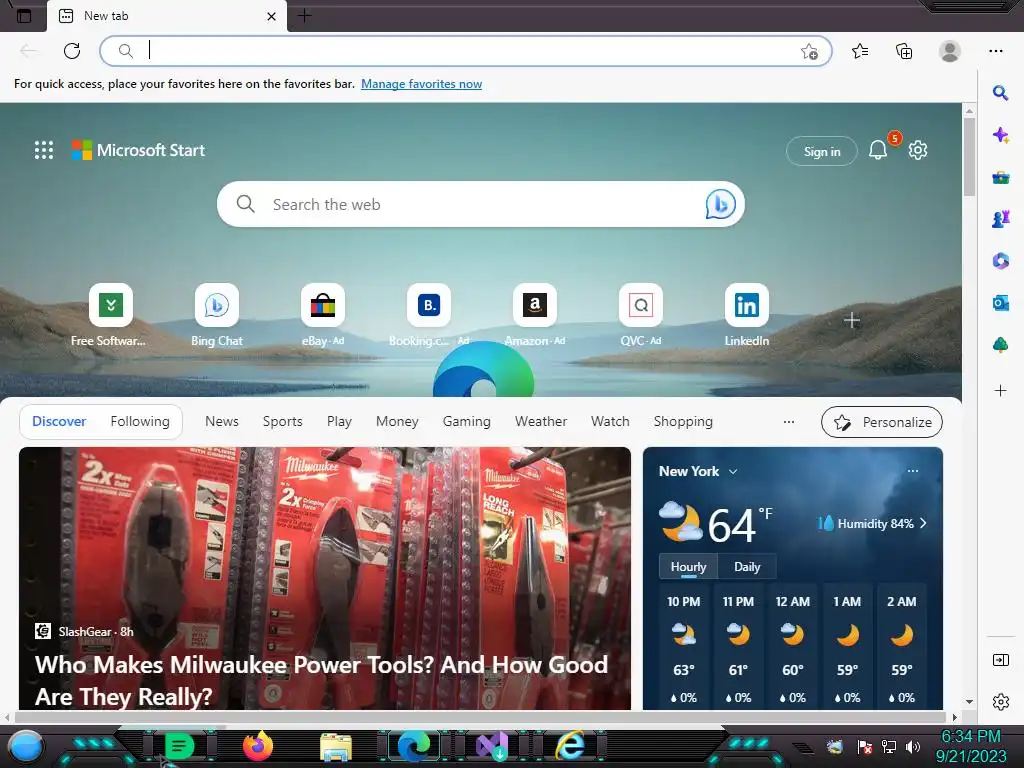Screen dimensions: 1024x768
Task: Open the Free Software quick link tile
Action: 110,305
